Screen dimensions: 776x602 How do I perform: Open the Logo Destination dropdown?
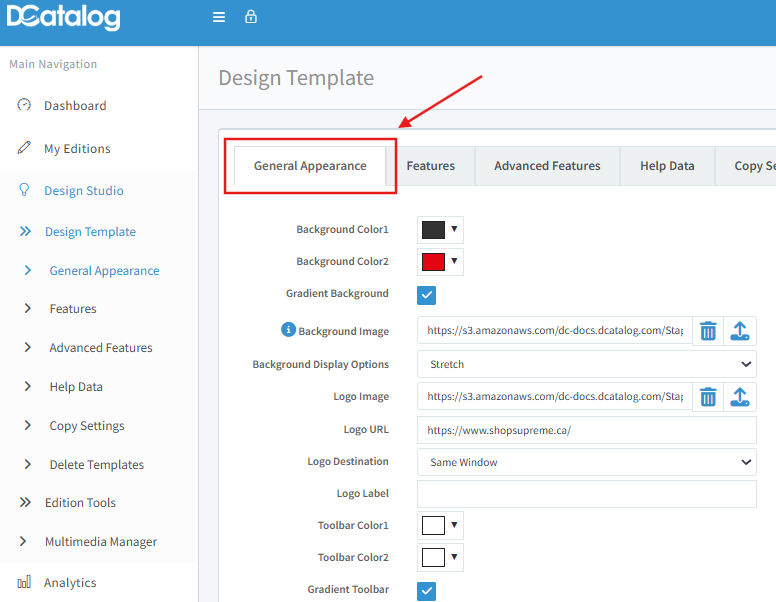click(586, 462)
